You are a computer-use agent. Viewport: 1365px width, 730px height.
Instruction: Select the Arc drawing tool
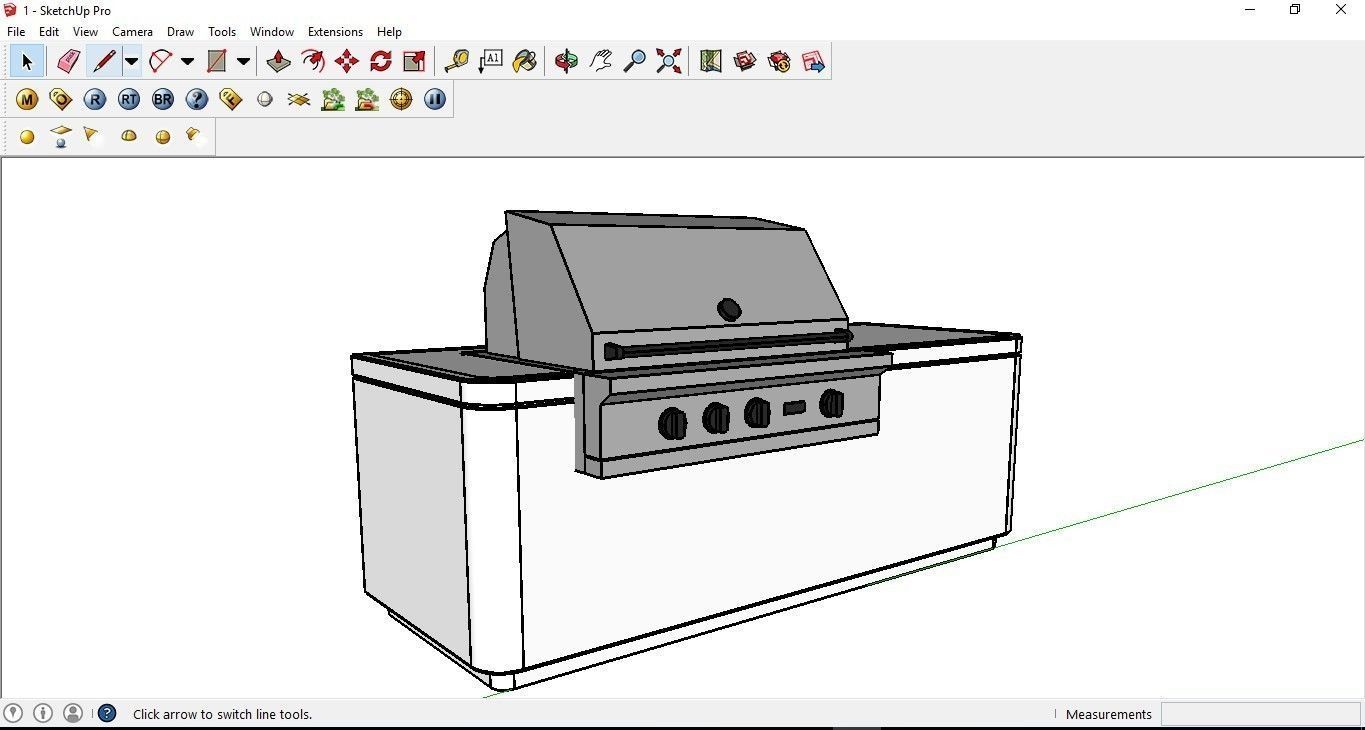click(x=160, y=62)
